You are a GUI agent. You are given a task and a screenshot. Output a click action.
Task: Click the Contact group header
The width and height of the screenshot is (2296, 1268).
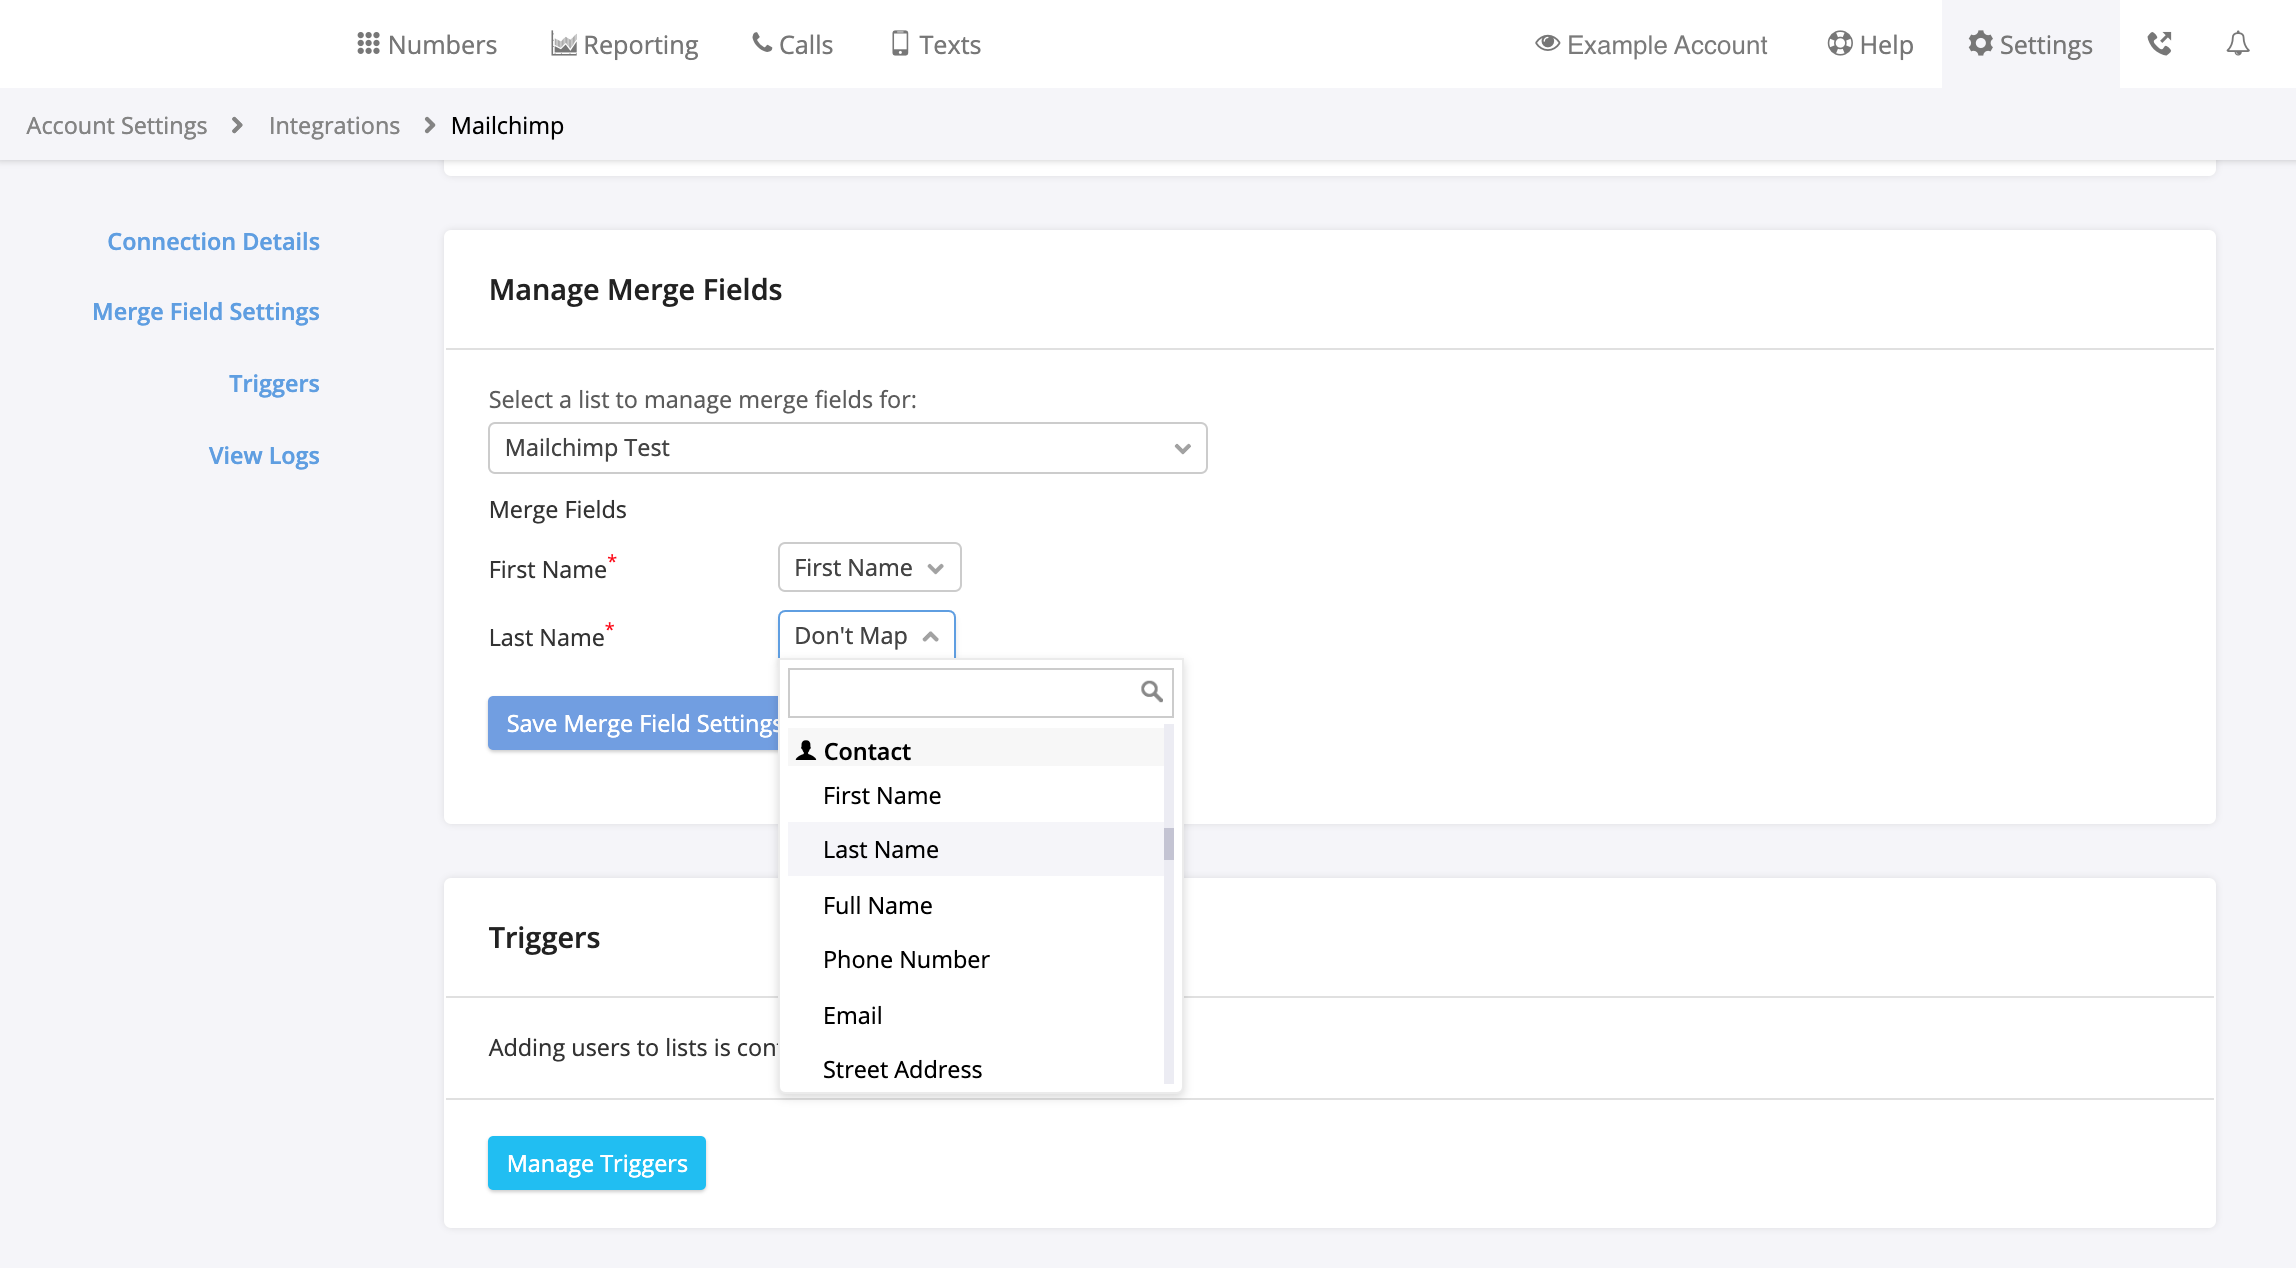pyautogui.click(x=976, y=750)
